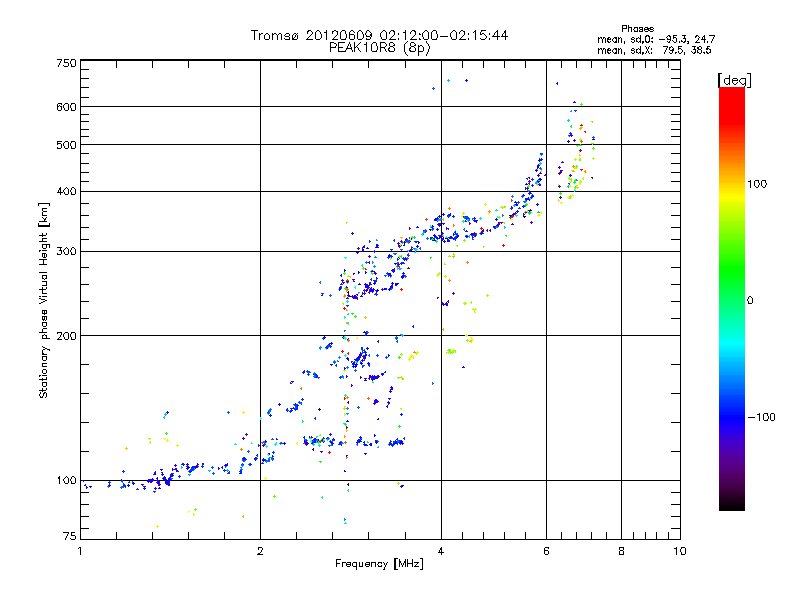Viewport: 800px width, 600px height.
Task: Click the y-axis tick label '600'
Action: 66,107
